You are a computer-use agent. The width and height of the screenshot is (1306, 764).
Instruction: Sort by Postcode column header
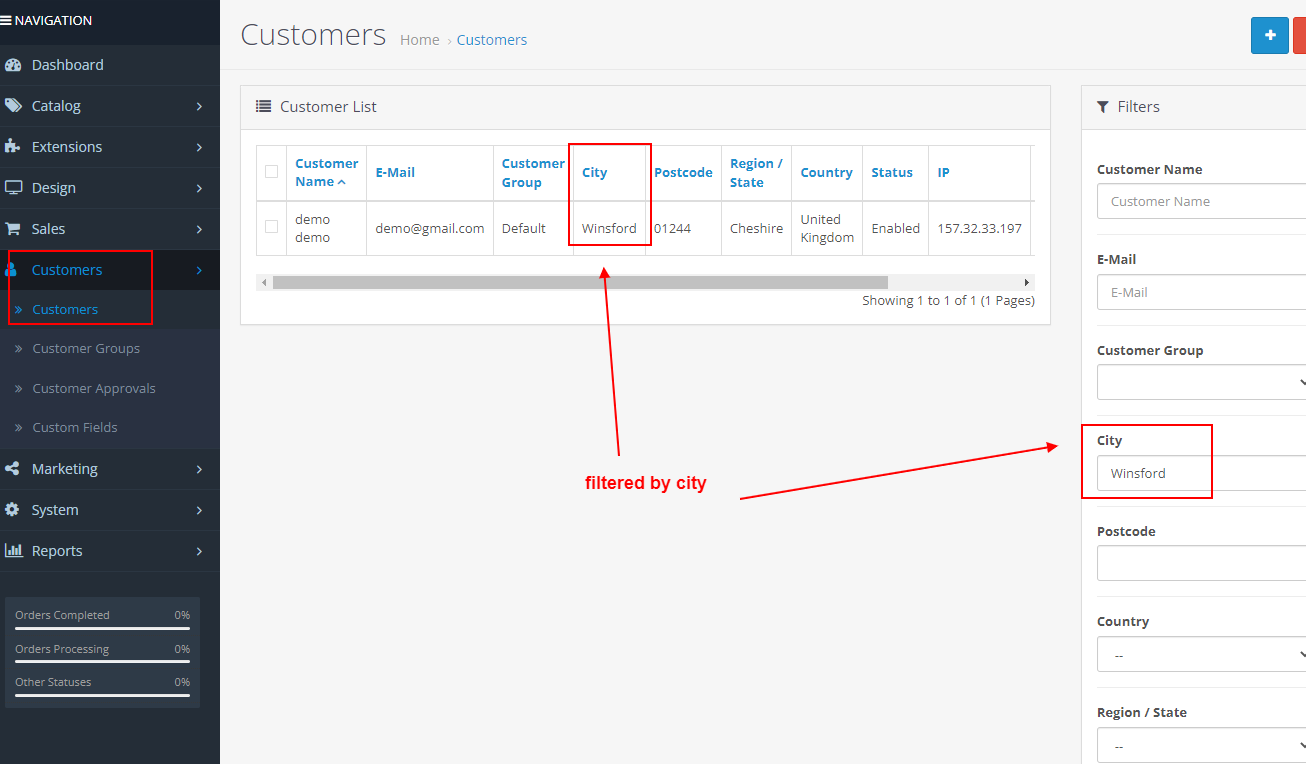683,172
